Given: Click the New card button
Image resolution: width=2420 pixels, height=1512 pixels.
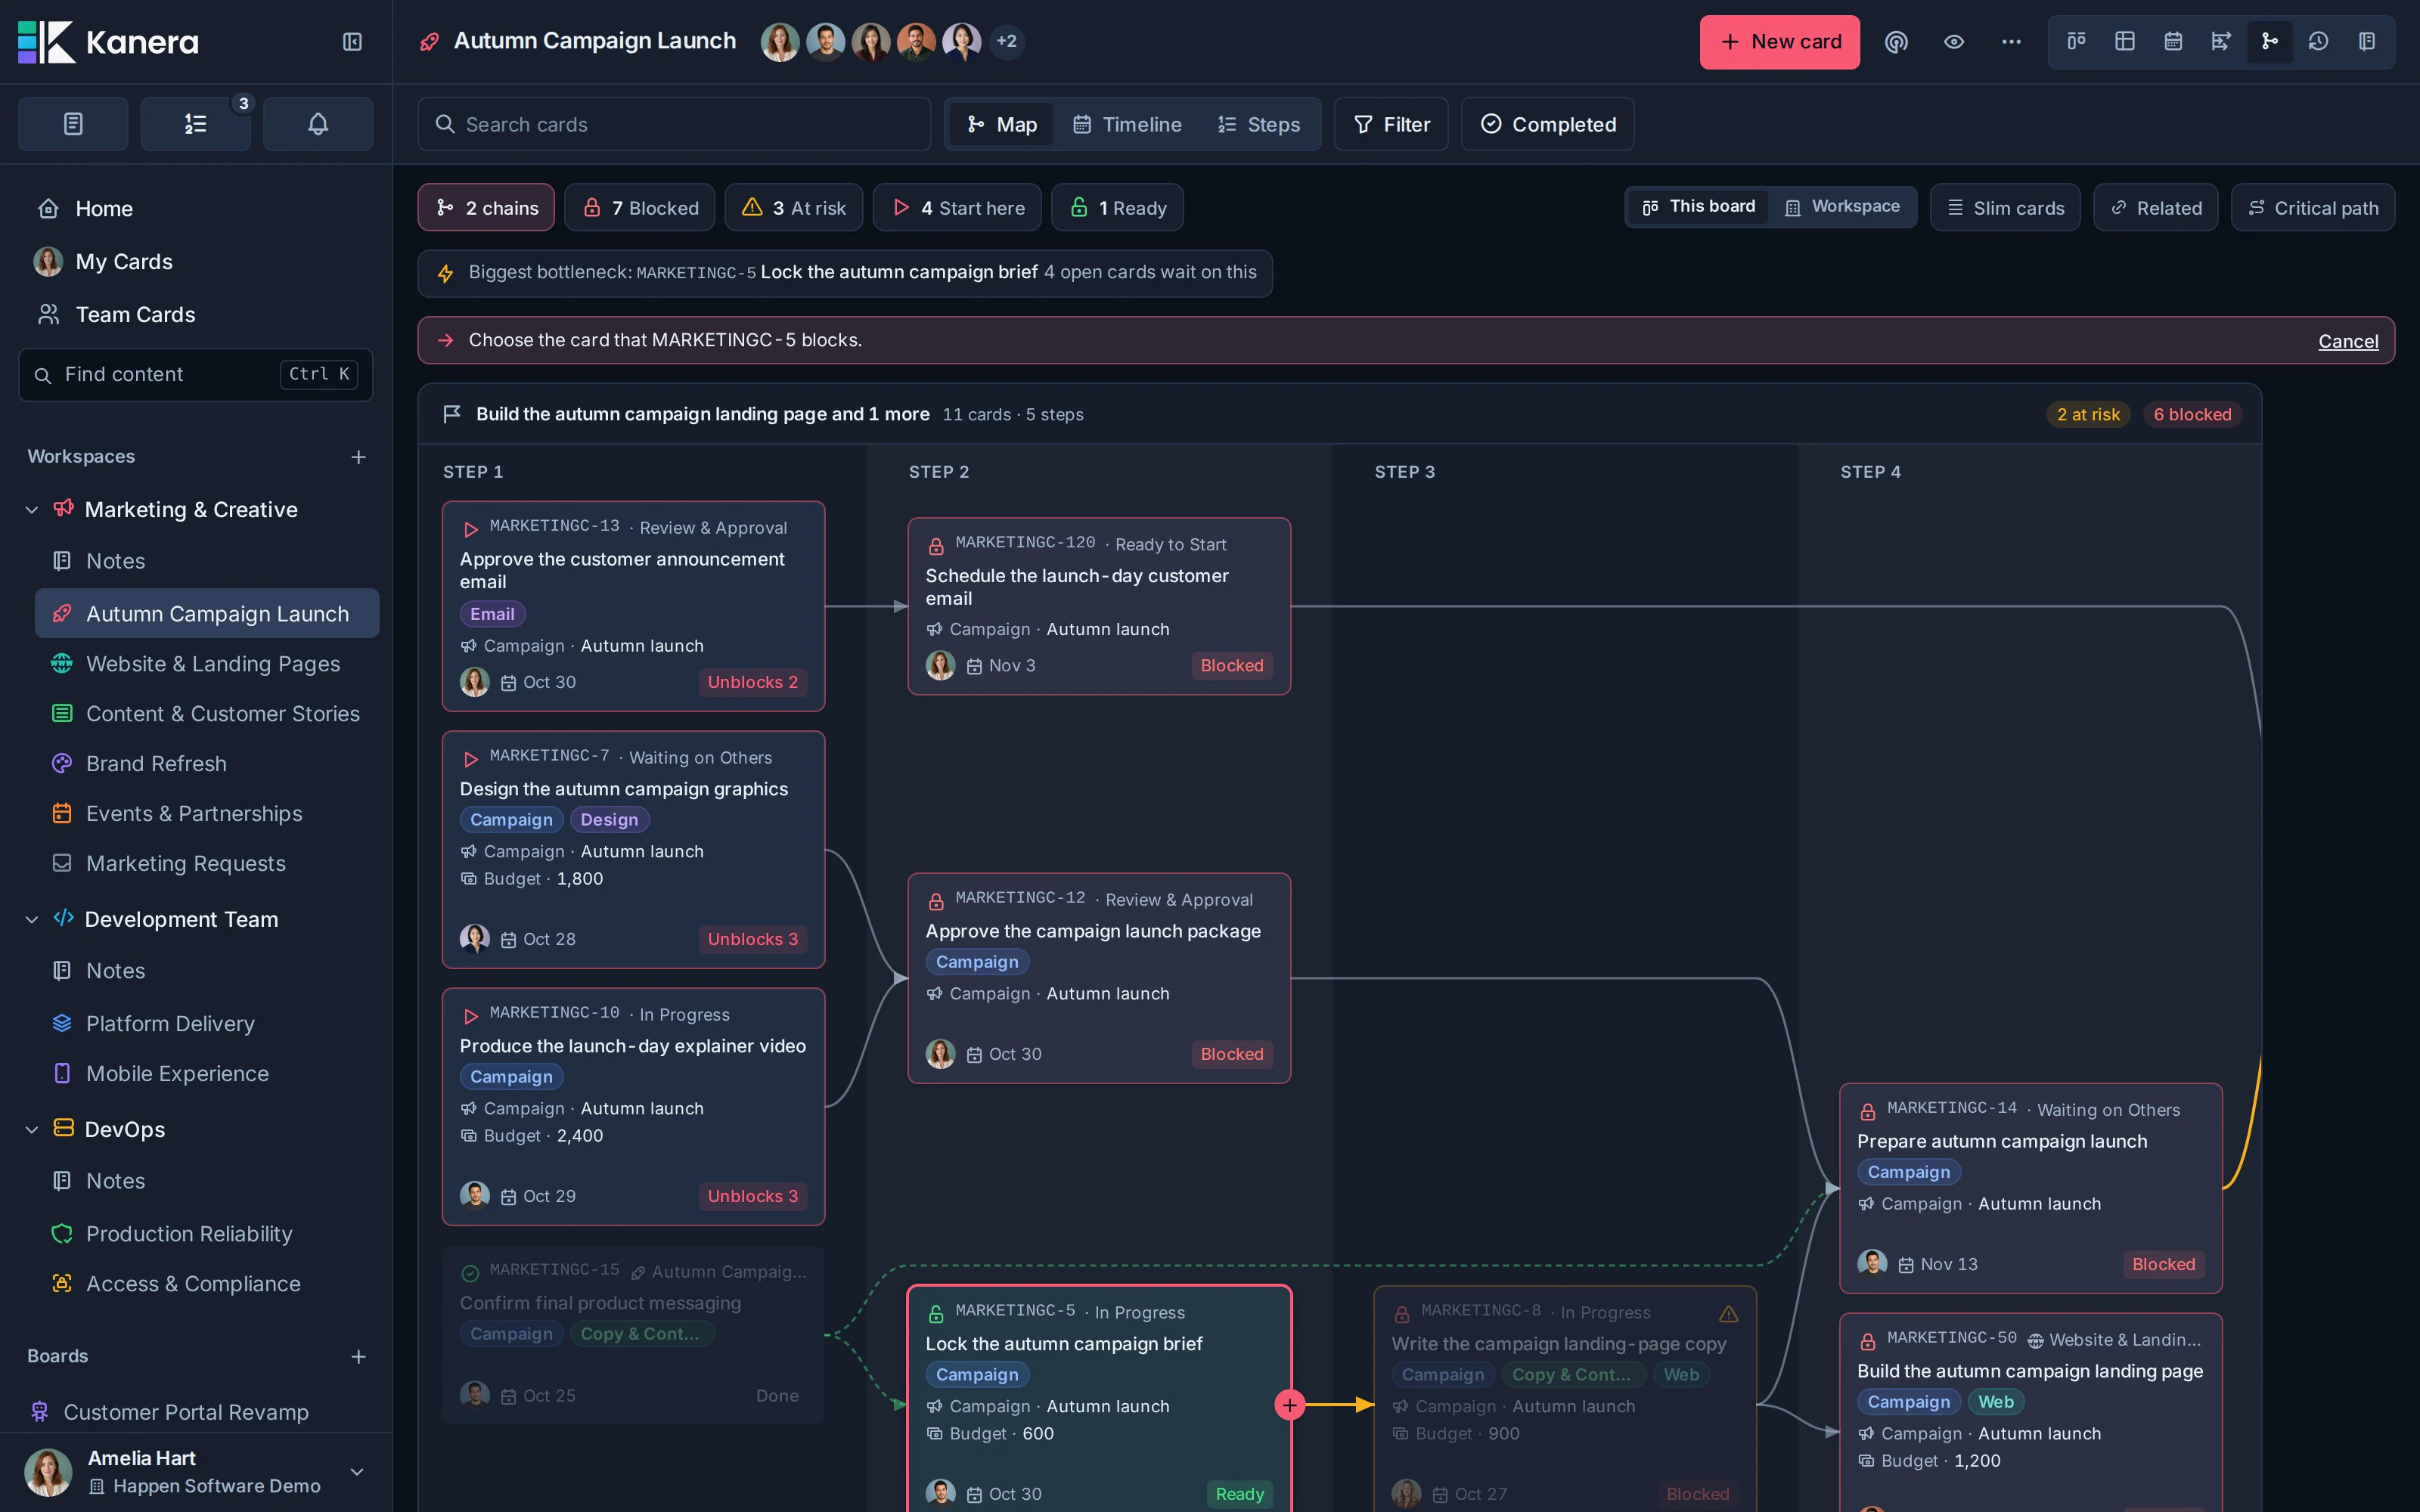Looking at the screenshot, I should (x=1779, y=42).
